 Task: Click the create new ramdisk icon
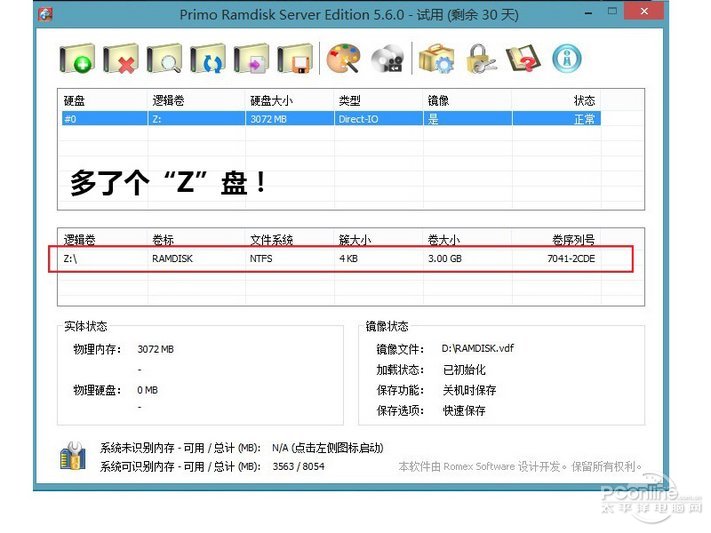coord(77,58)
